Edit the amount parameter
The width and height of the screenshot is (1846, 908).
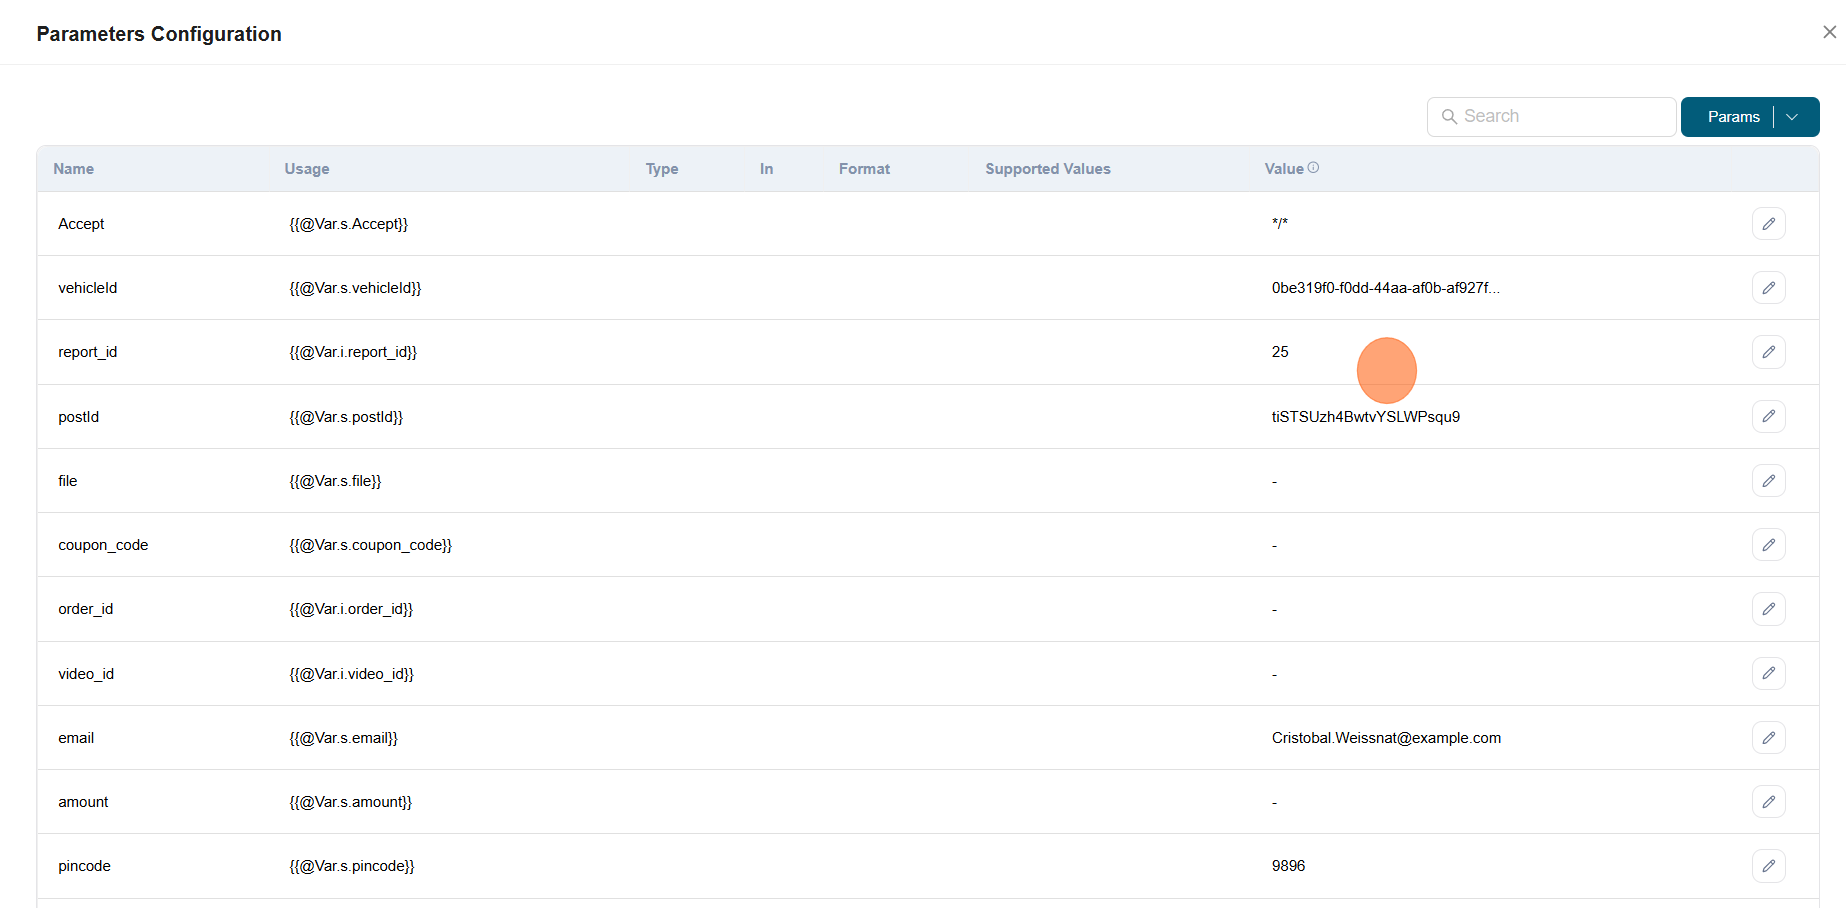(1768, 802)
